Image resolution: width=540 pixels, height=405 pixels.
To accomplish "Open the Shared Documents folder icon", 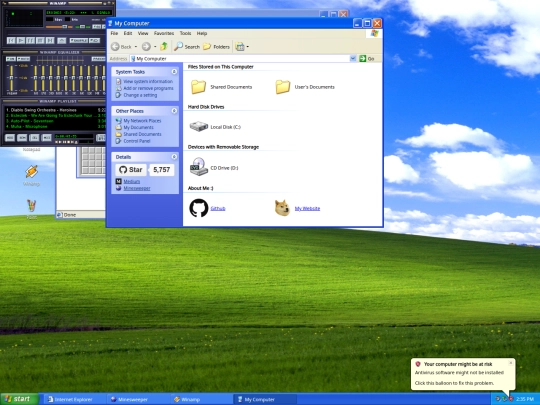I will [198, 87].
